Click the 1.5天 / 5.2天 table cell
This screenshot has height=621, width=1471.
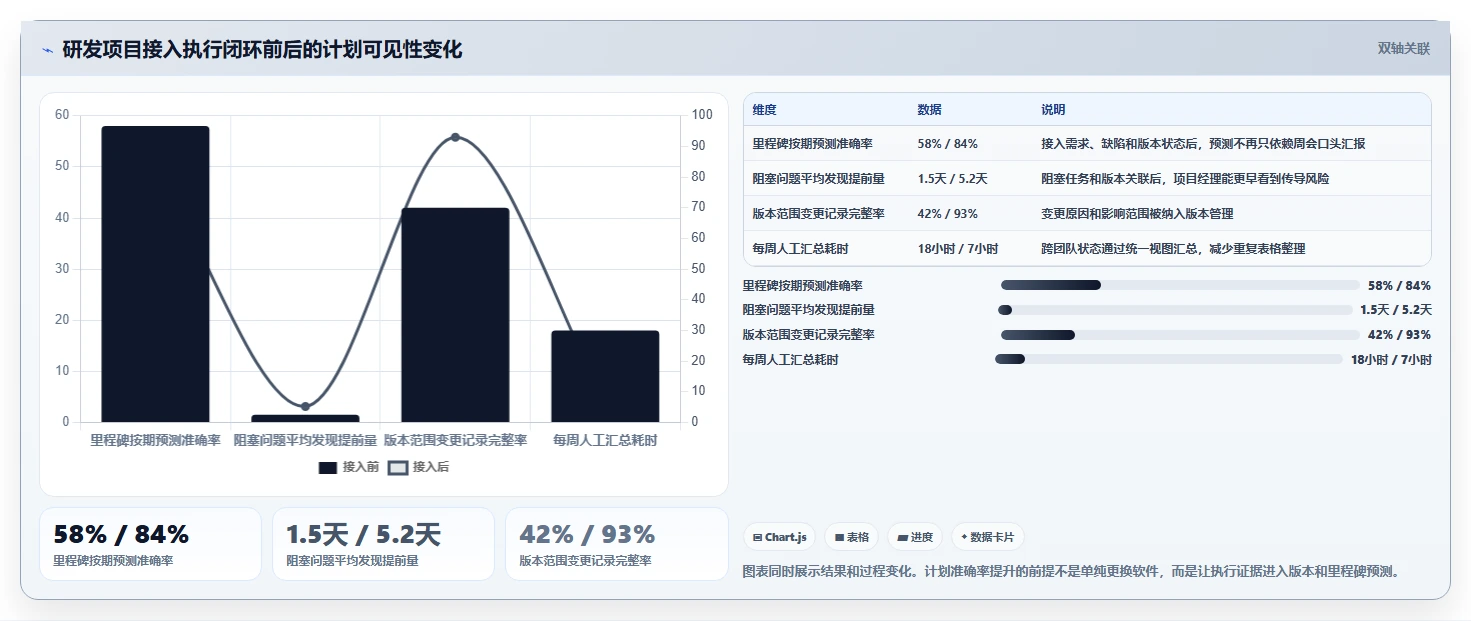pyautogui.click(x=952, y=179)
